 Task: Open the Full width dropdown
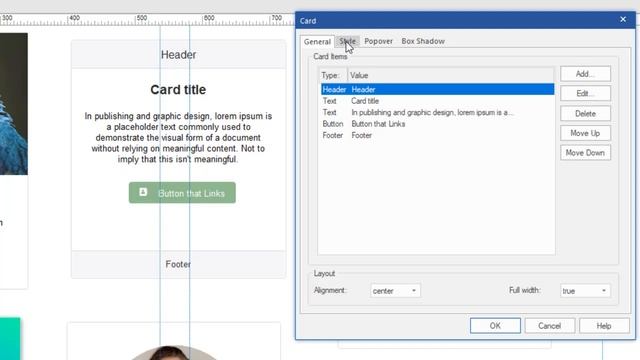pyautogui.click(x=585, y=291)
